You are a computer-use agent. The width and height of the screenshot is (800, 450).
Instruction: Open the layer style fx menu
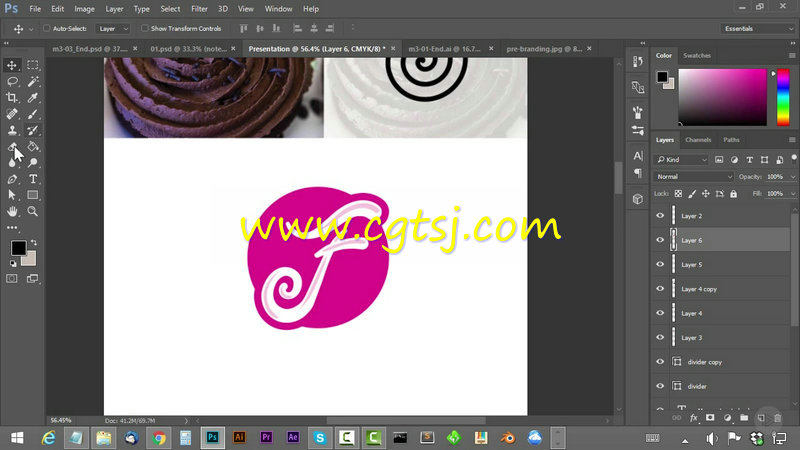pyautogui.click(x=693, y=418)
